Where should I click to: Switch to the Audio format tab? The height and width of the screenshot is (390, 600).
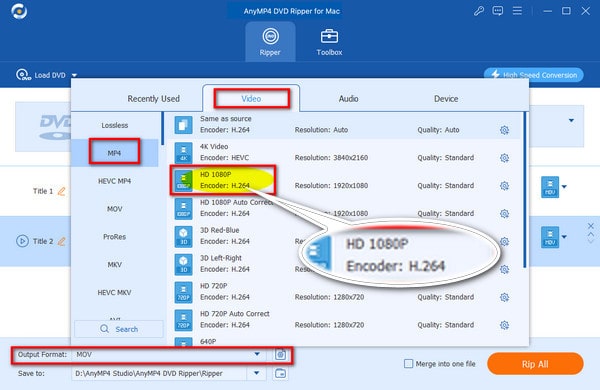[x=348, y=99]
